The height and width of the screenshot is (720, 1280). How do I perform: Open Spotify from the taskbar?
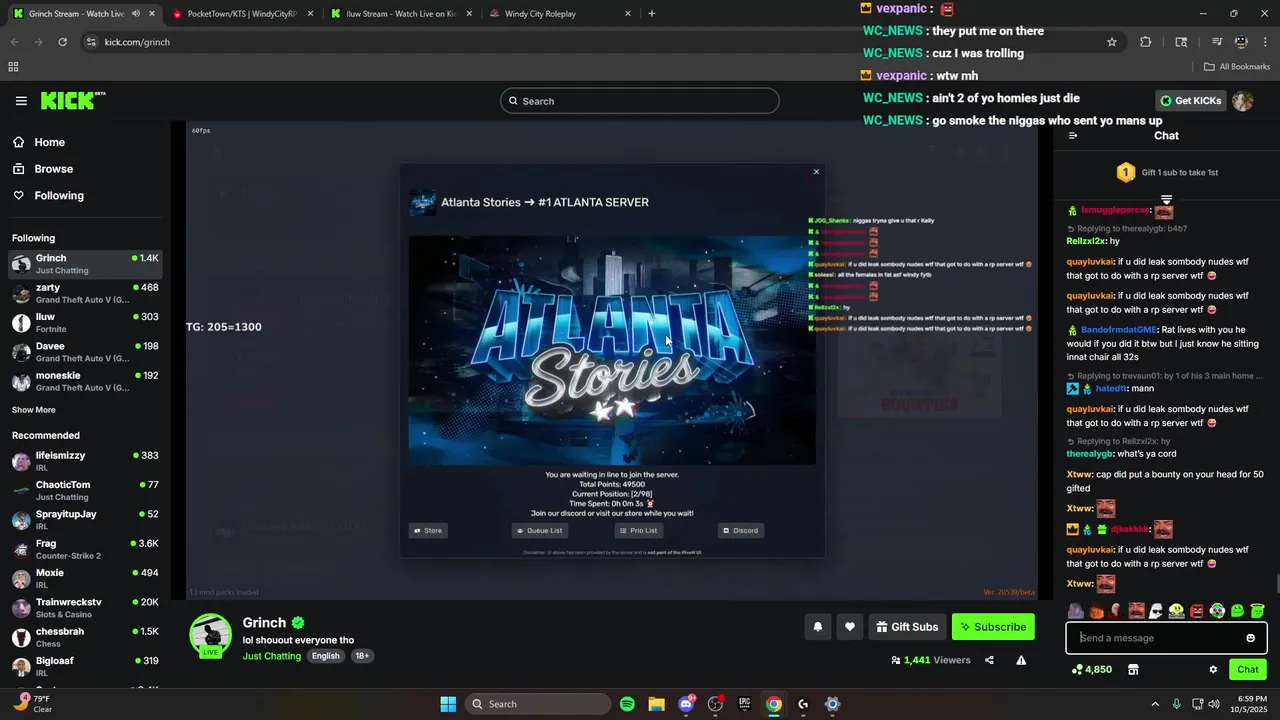[627, 704]
